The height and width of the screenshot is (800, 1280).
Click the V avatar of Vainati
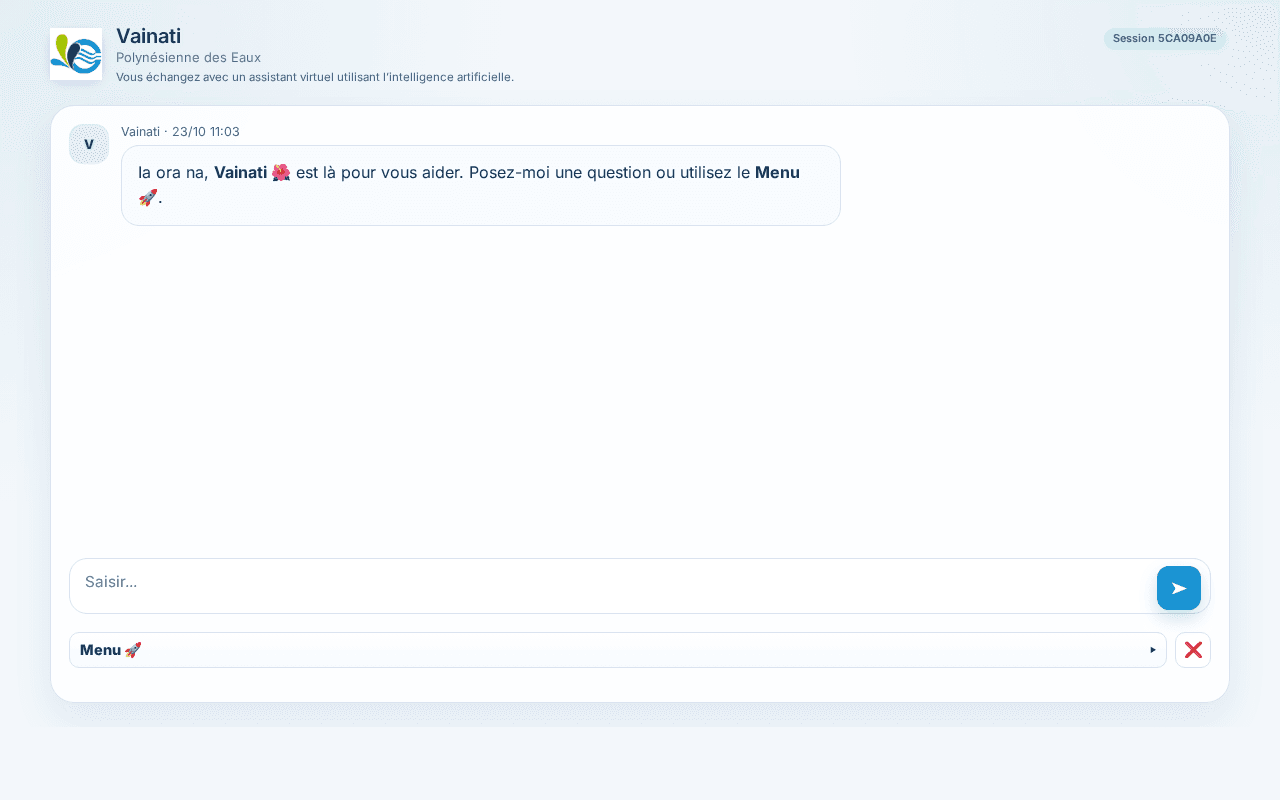pos(89,144)
